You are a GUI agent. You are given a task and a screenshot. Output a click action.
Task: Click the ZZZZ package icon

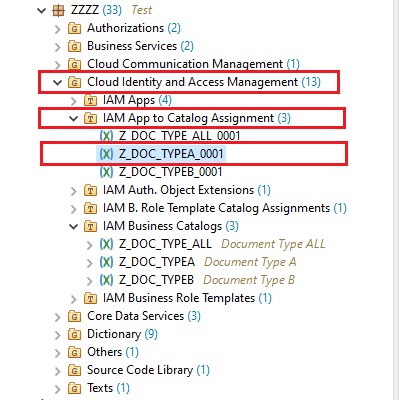58,10
